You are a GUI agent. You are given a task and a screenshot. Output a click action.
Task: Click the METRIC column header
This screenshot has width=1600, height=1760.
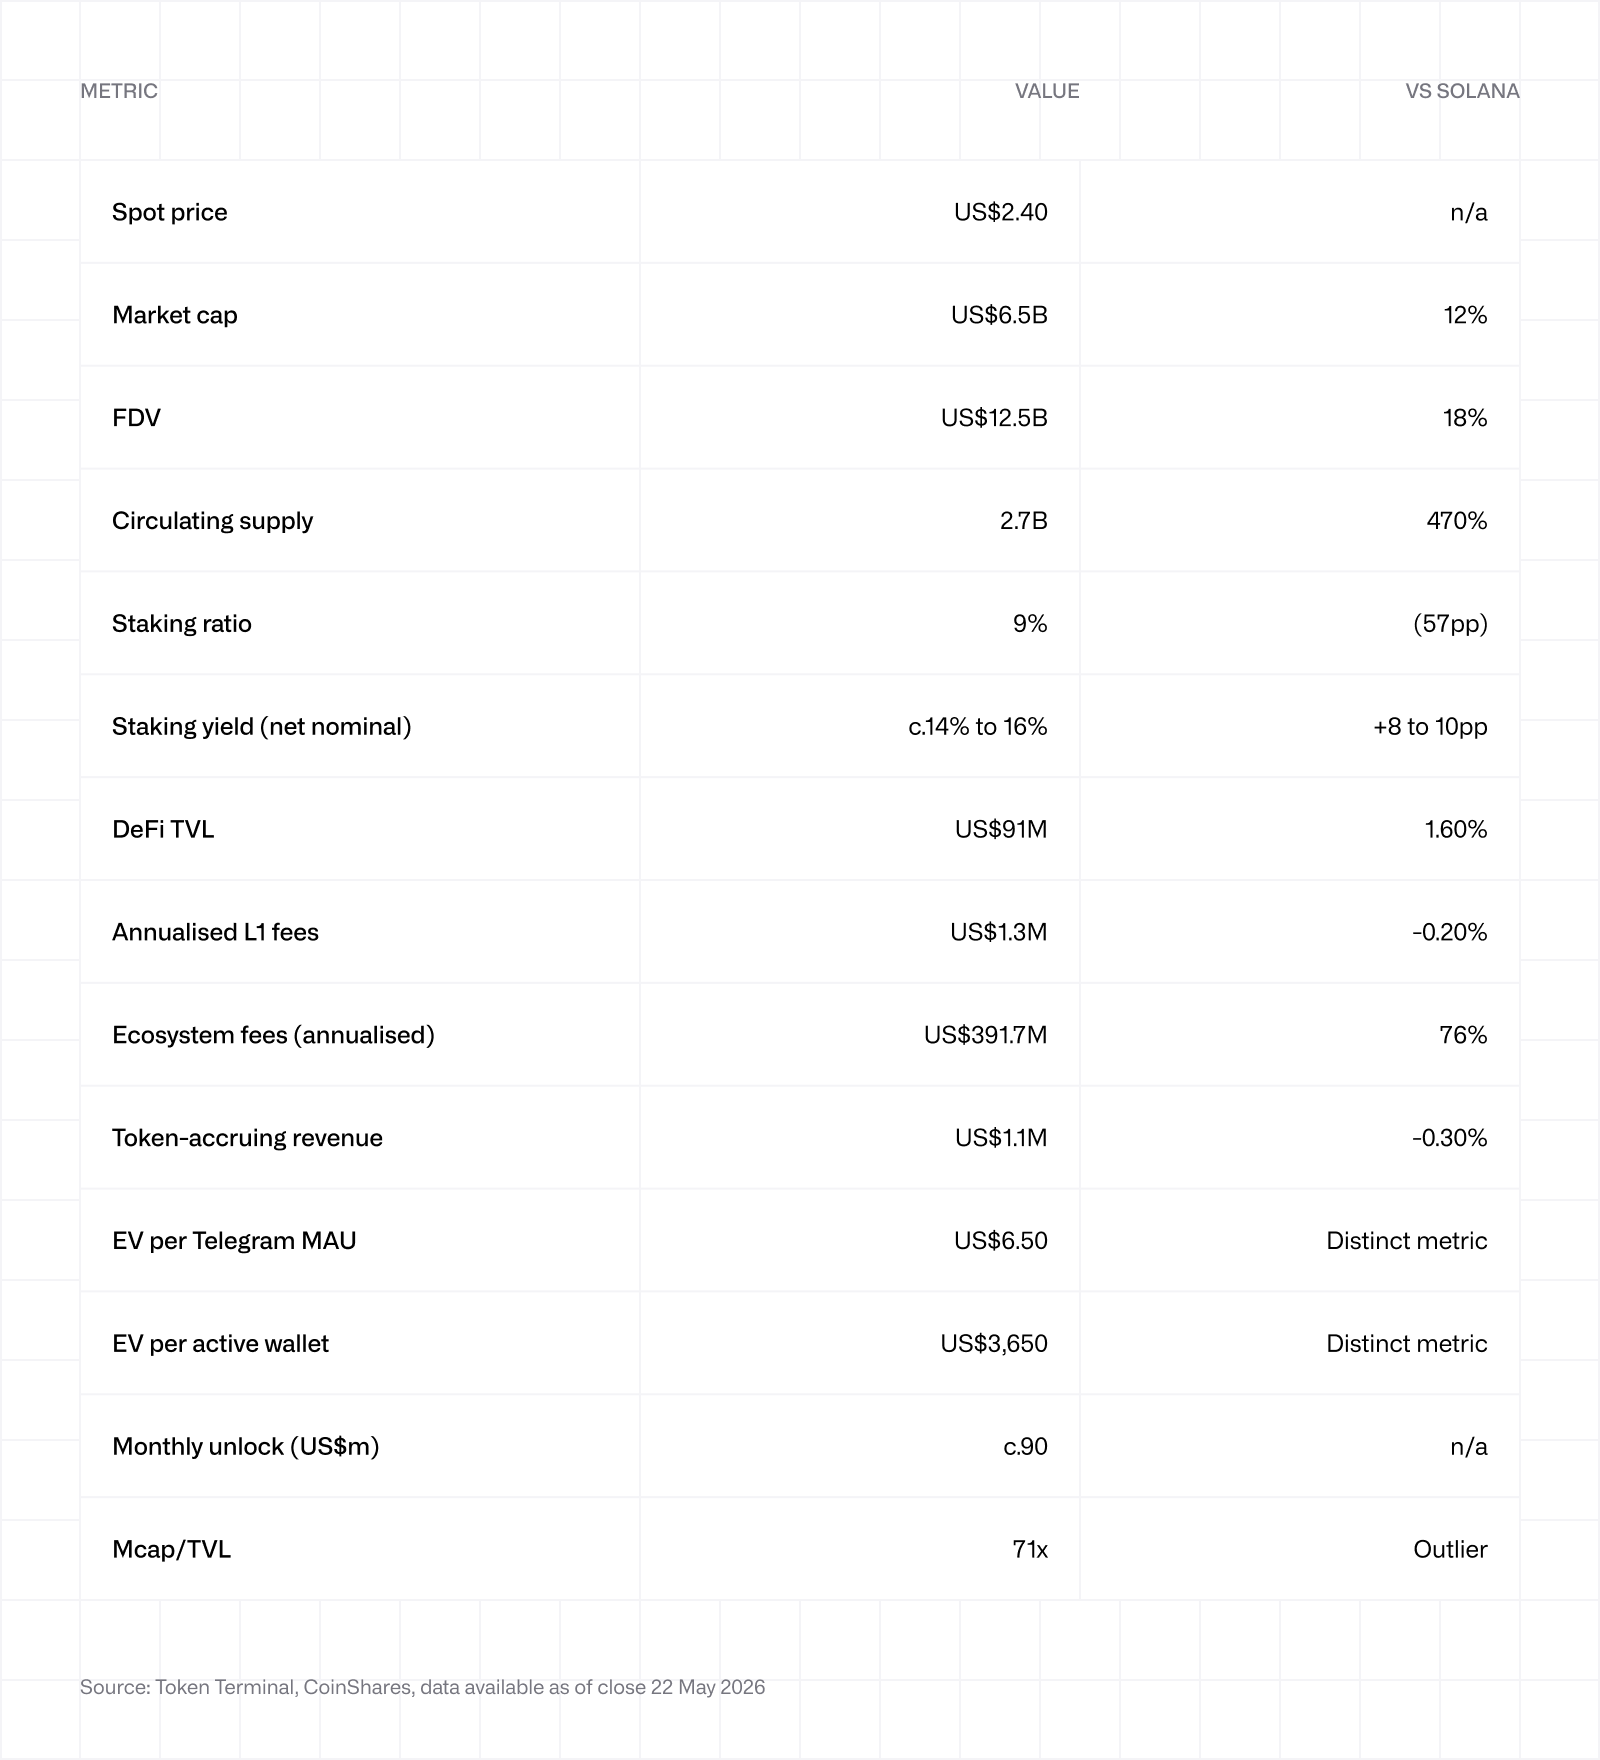tap(119, 91)
